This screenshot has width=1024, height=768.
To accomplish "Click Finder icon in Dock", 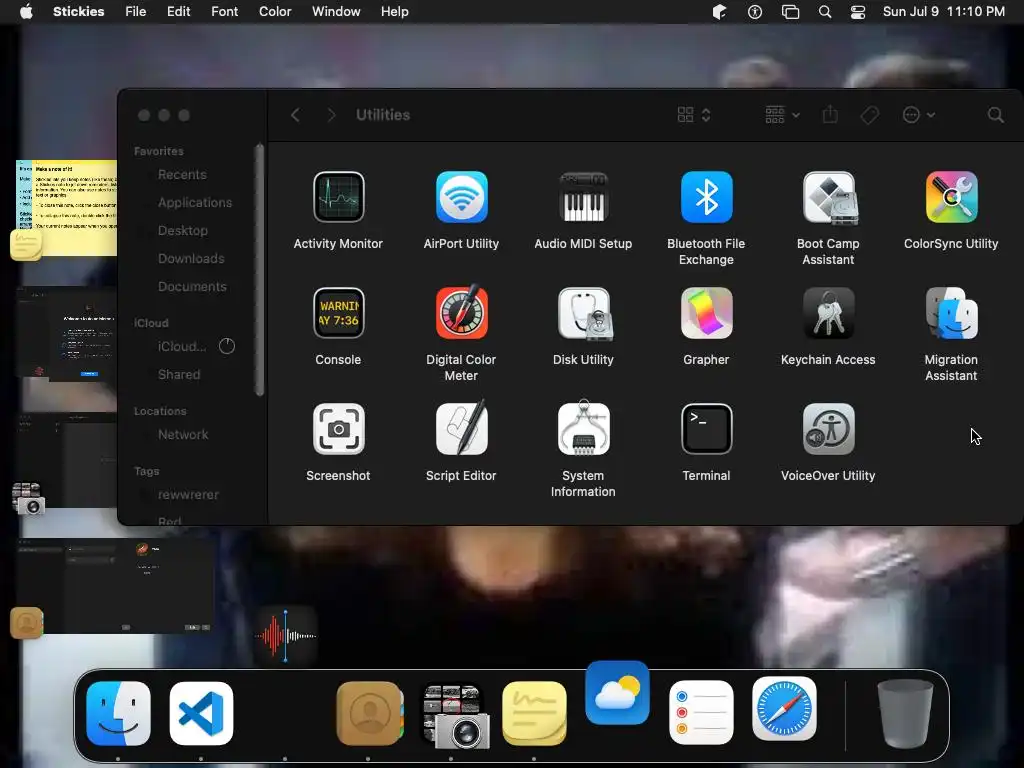I will pos(118,713).
